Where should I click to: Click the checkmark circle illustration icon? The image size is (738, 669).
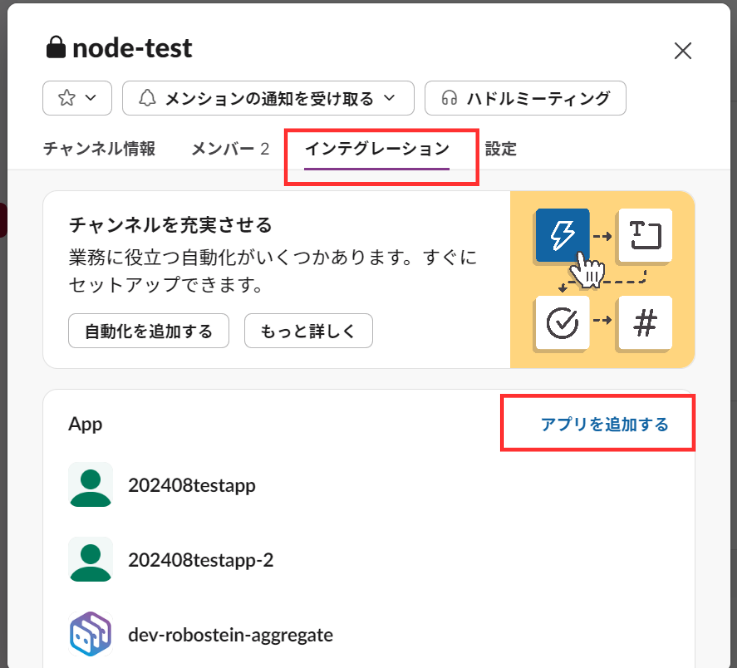pyautogui.click(x=562, y=323)
